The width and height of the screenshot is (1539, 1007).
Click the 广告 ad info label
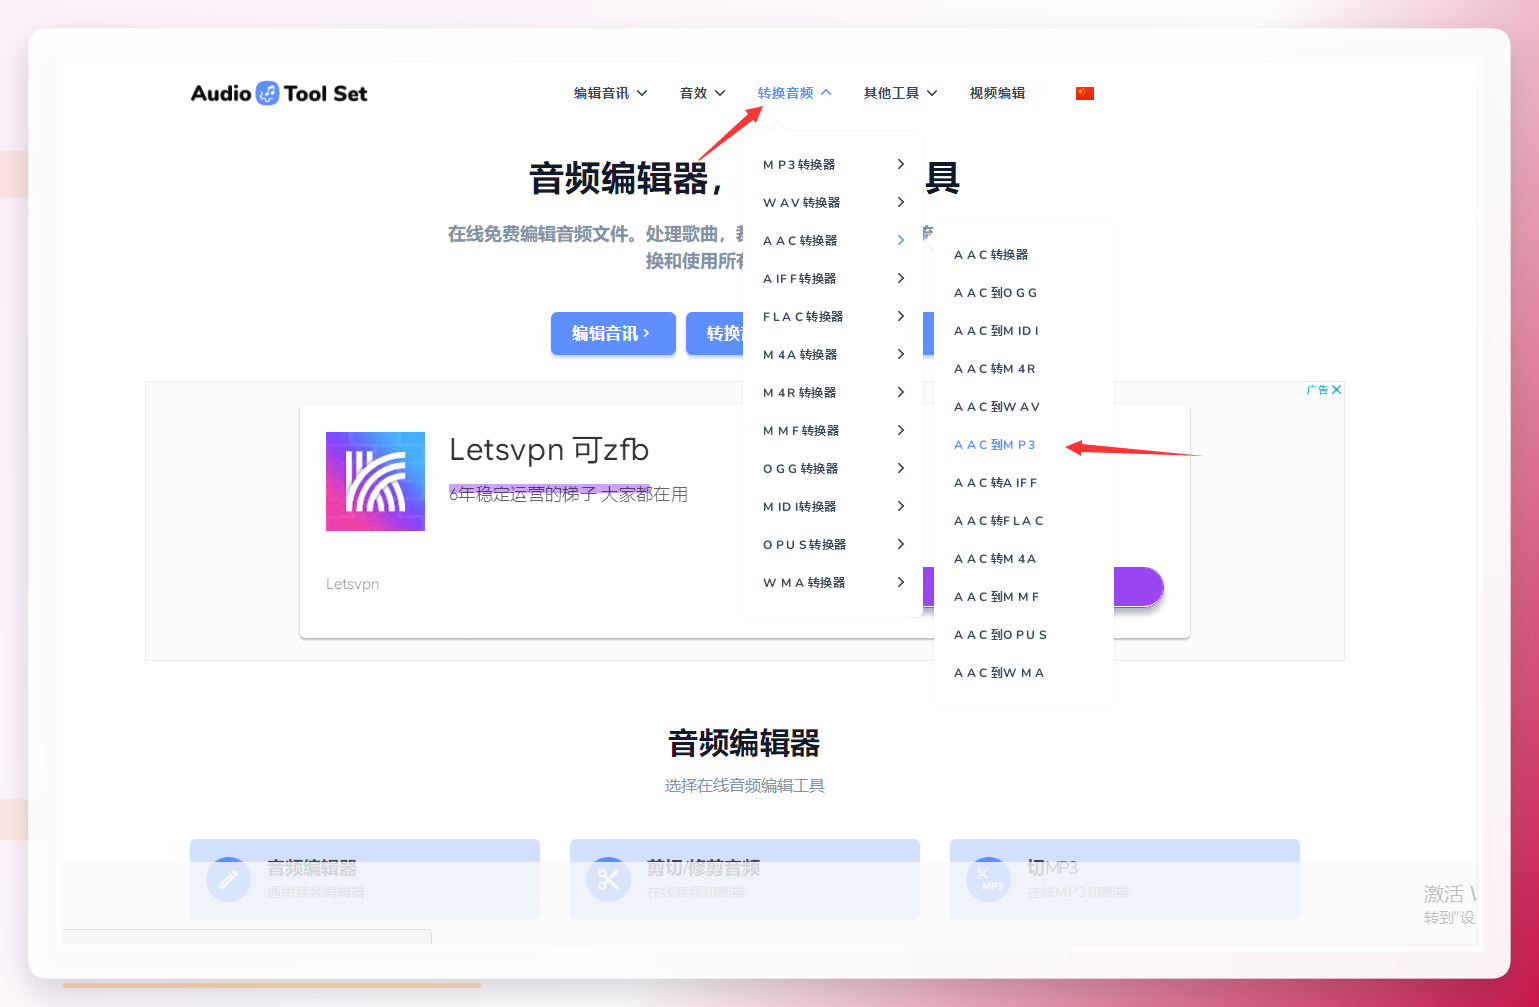(1317, 389)
